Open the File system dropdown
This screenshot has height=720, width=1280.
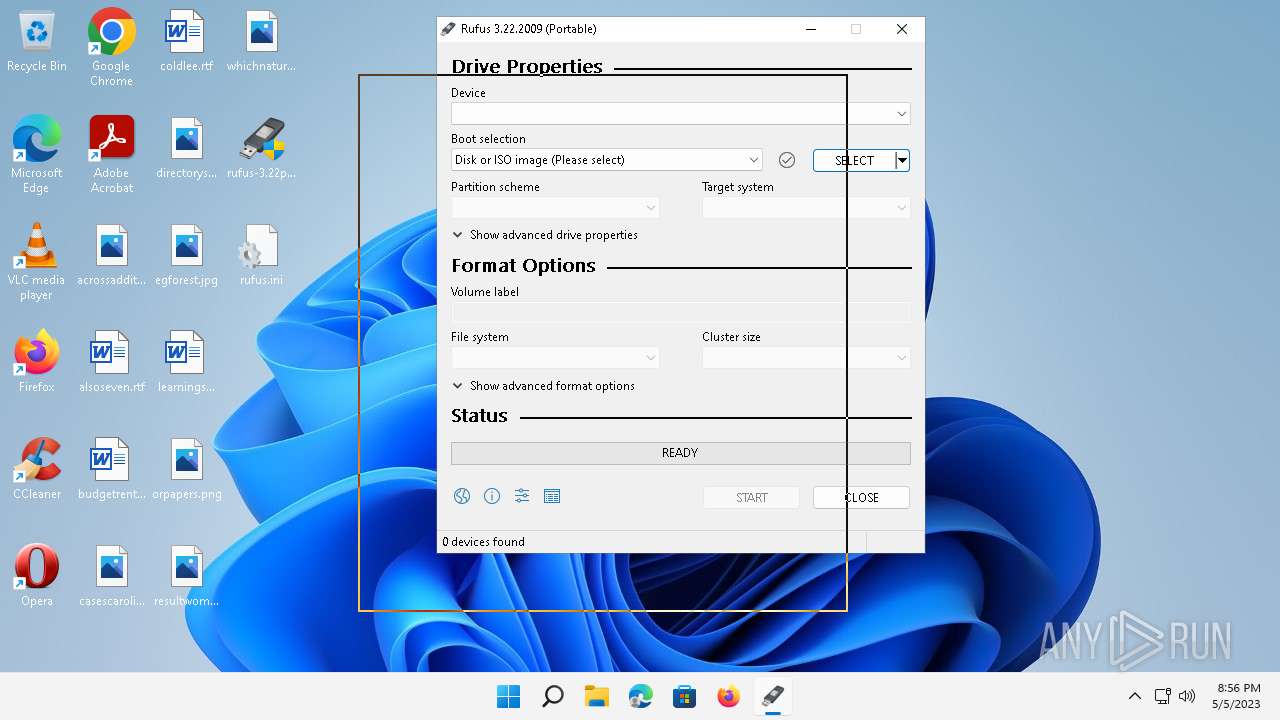point(555,358)
